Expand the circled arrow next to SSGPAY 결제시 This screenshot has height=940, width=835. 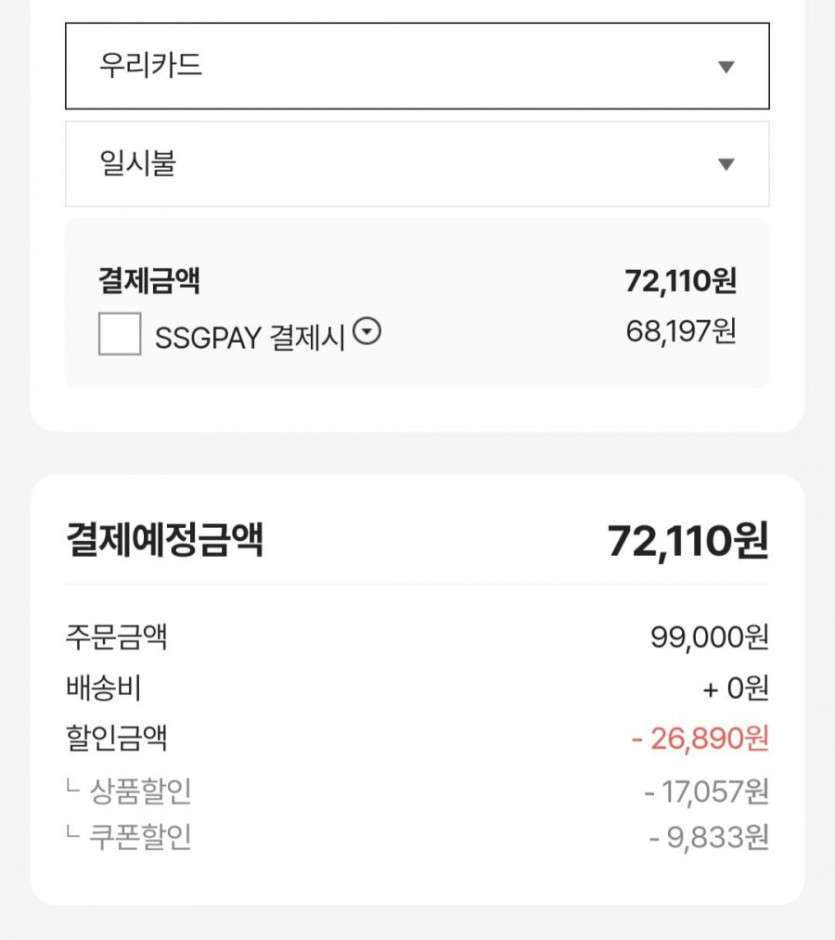click(368, 333)
